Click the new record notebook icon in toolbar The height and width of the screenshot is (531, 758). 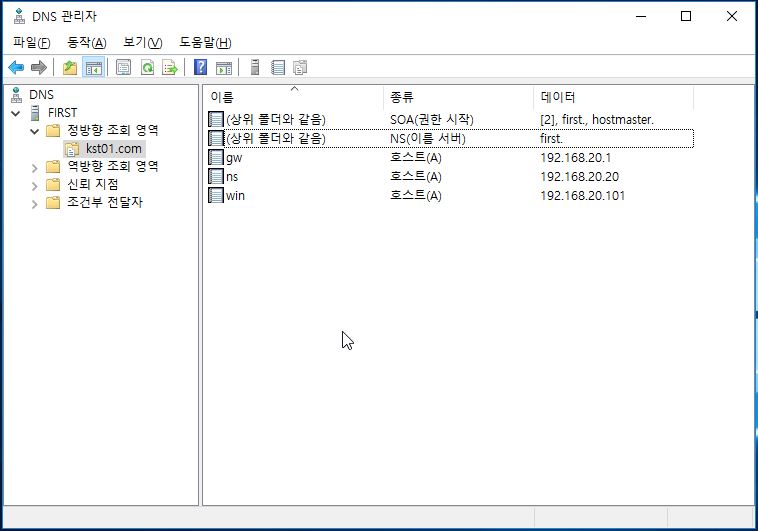coord(277,67)
